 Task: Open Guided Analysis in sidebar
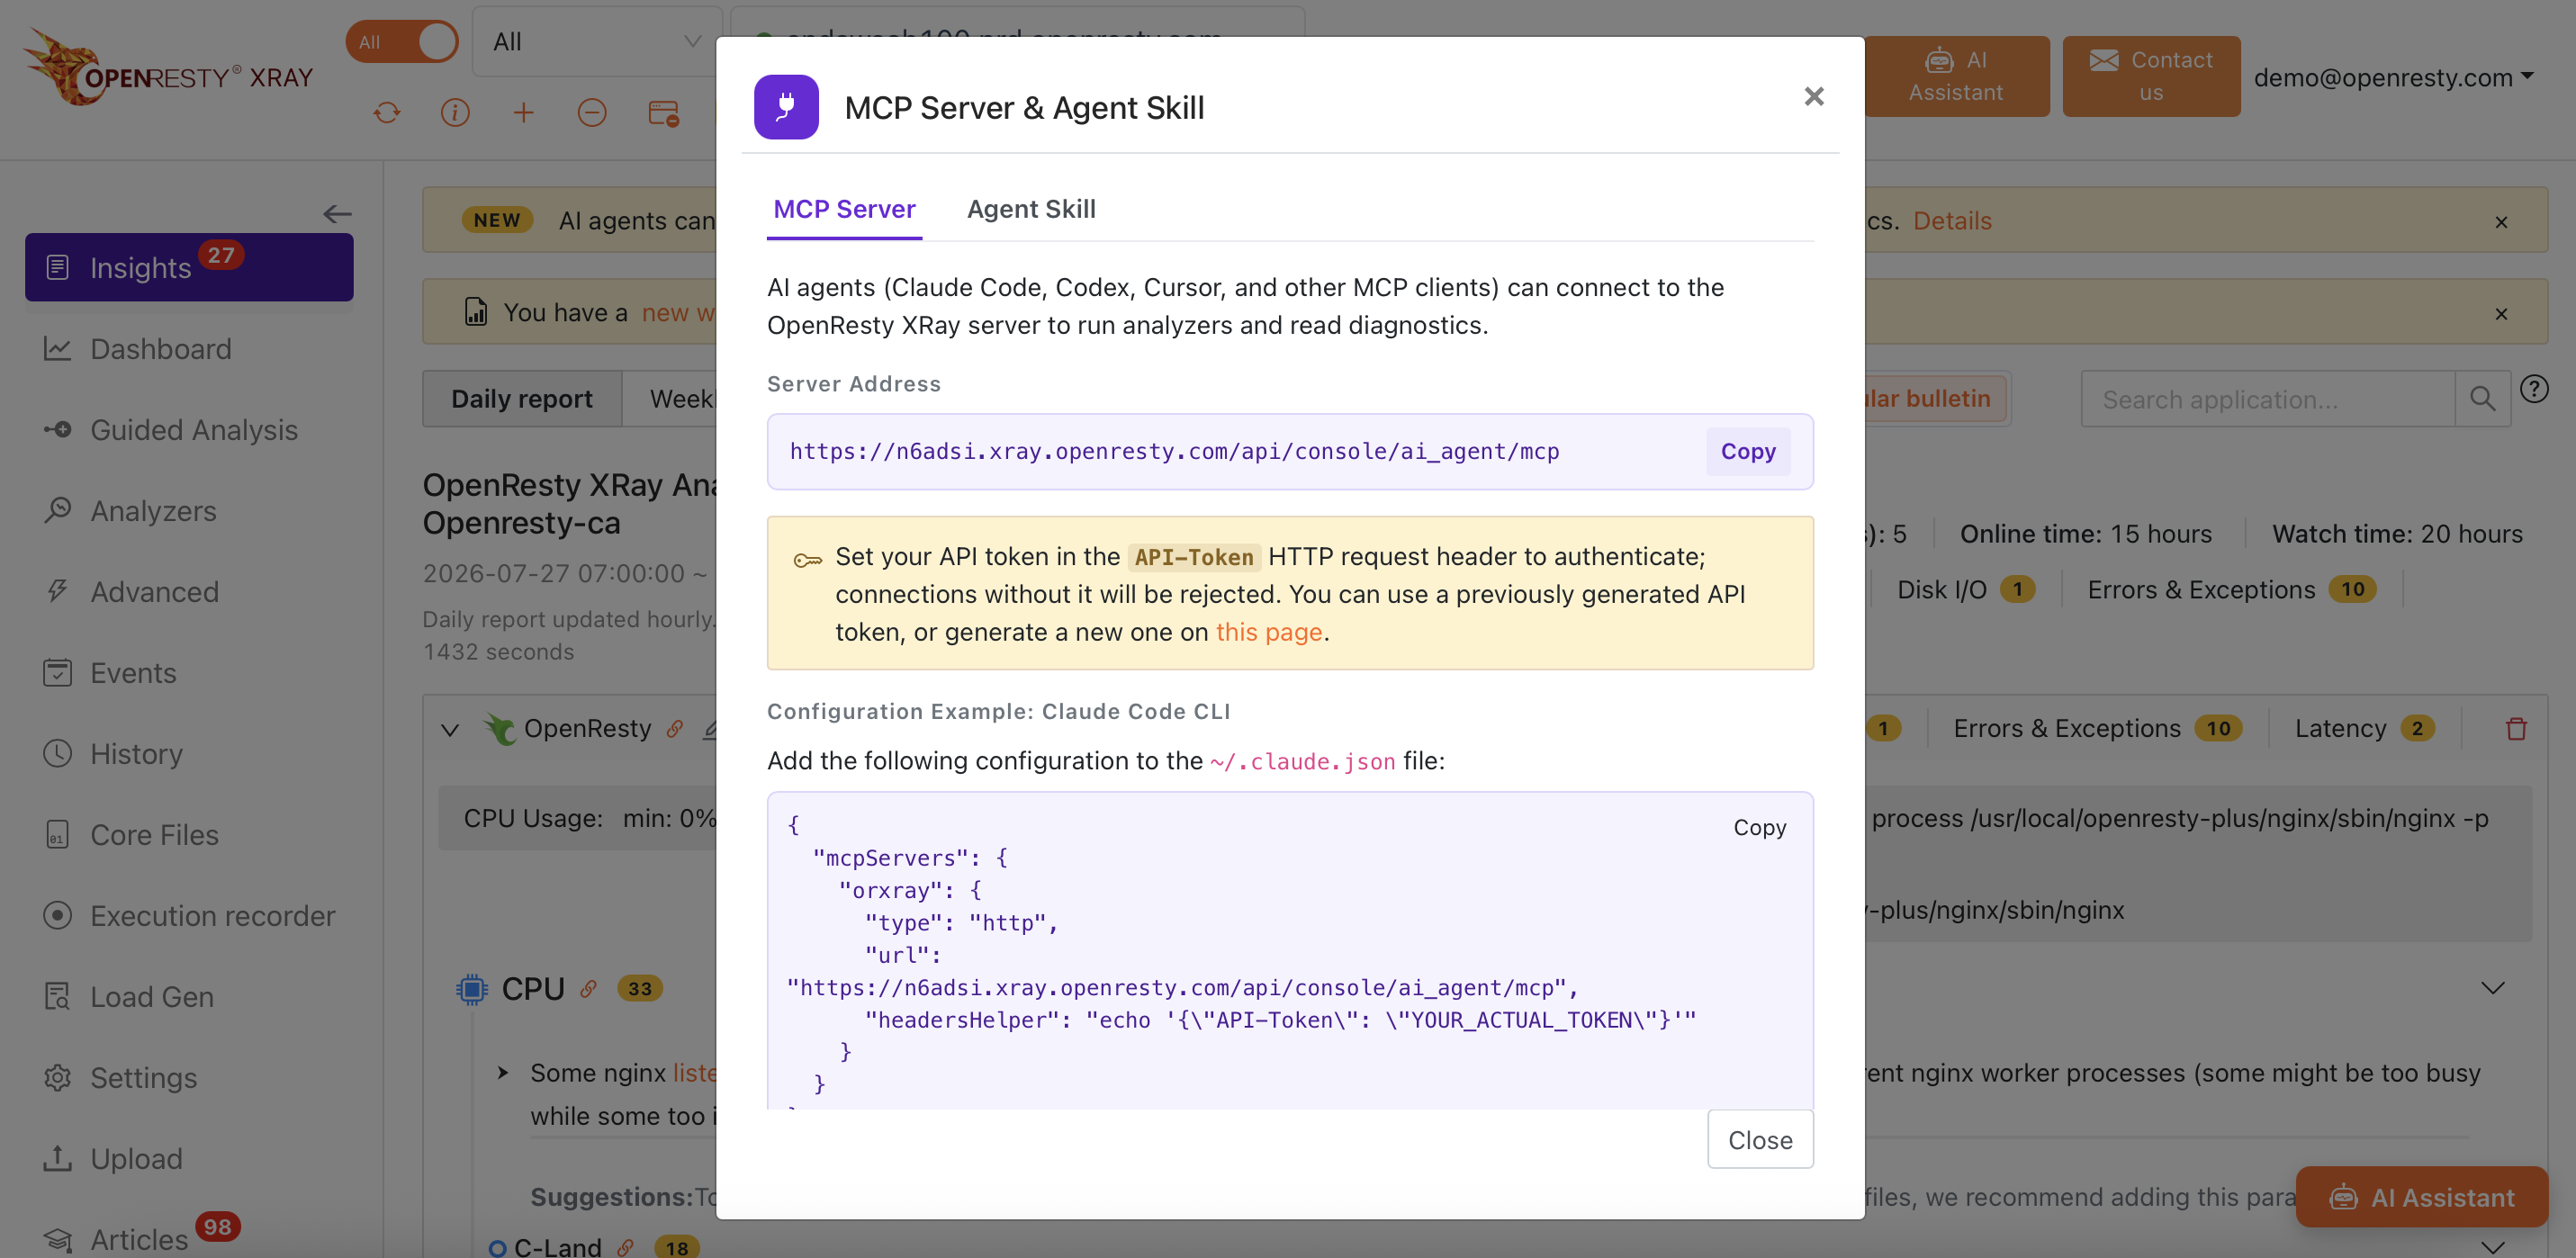click(193, 429)
